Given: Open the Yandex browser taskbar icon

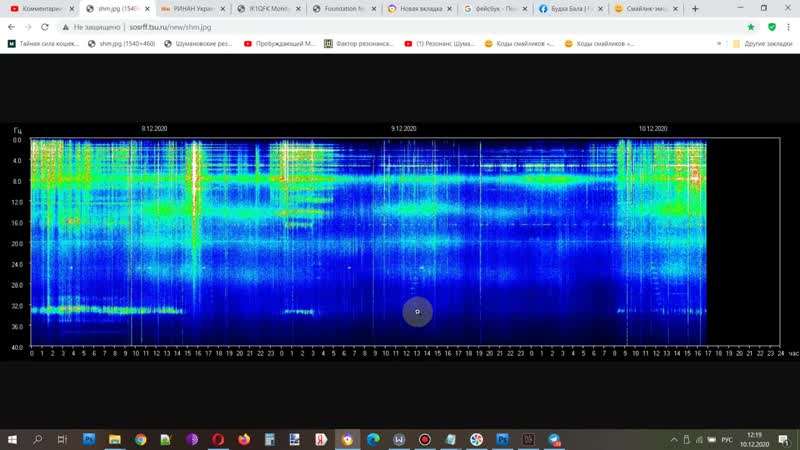Looking at the screenshot, I should (321, 439).
